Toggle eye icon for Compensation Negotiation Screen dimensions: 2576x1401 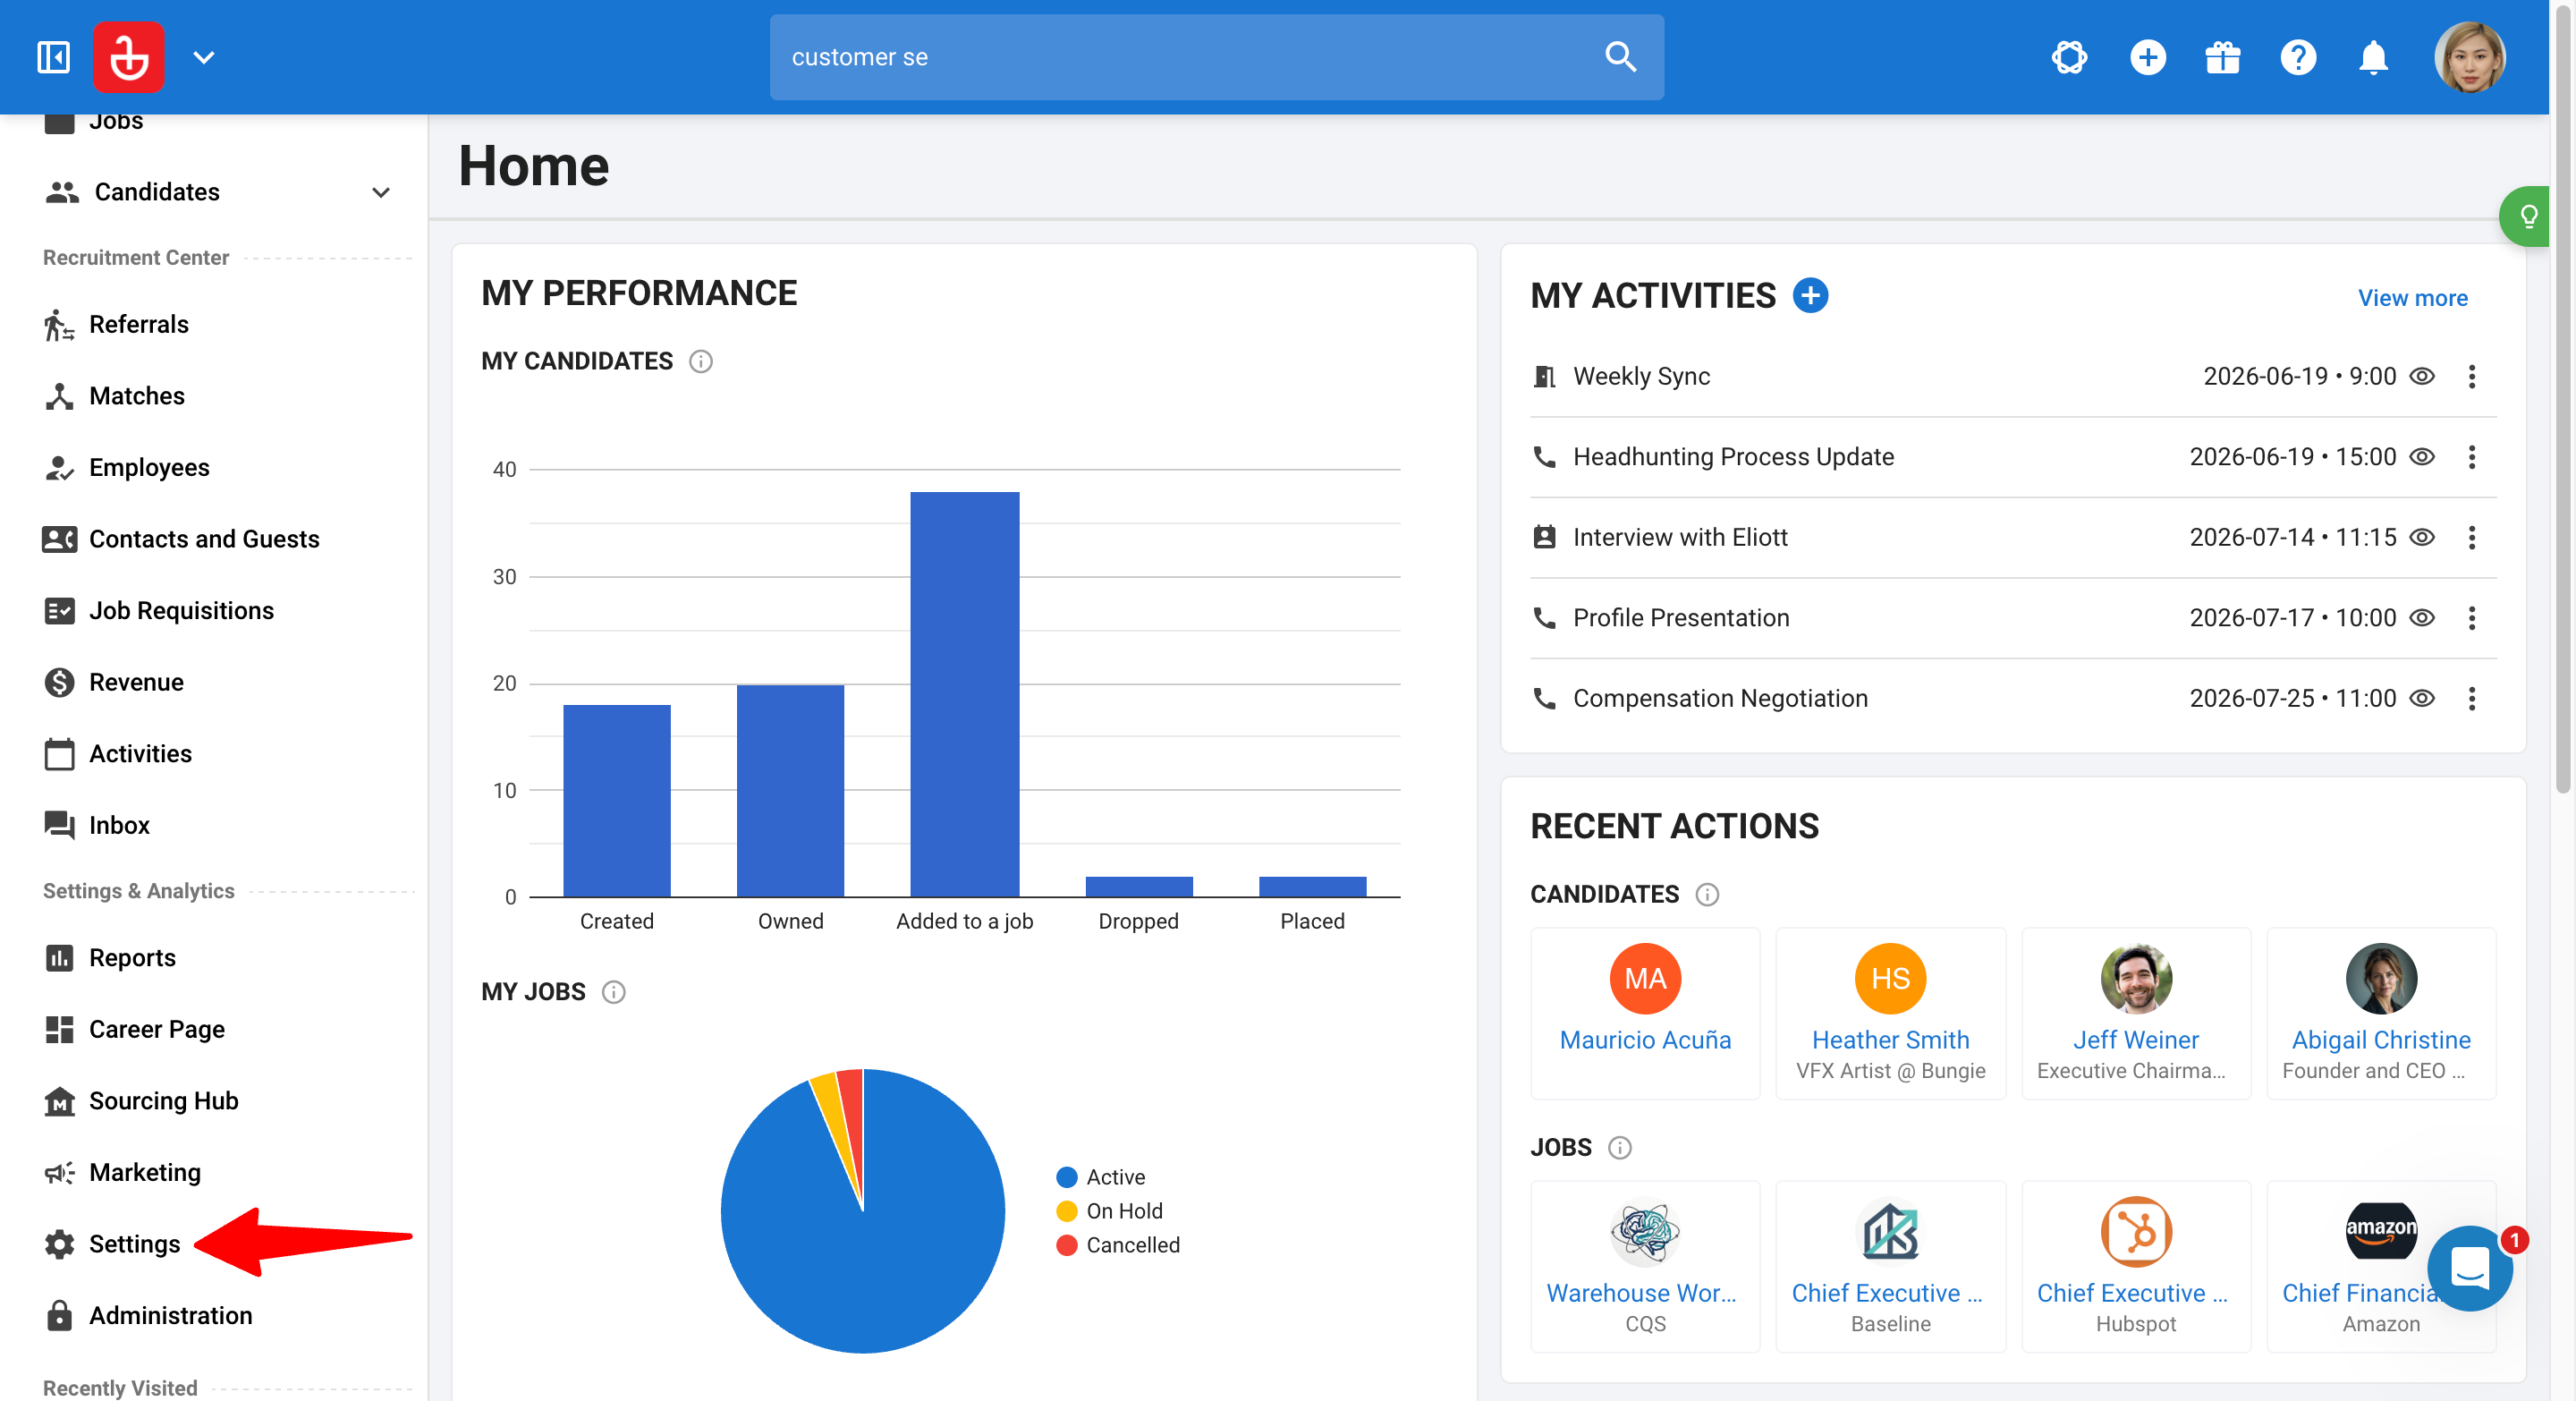pyautogui.click(x=2421, y=699)
